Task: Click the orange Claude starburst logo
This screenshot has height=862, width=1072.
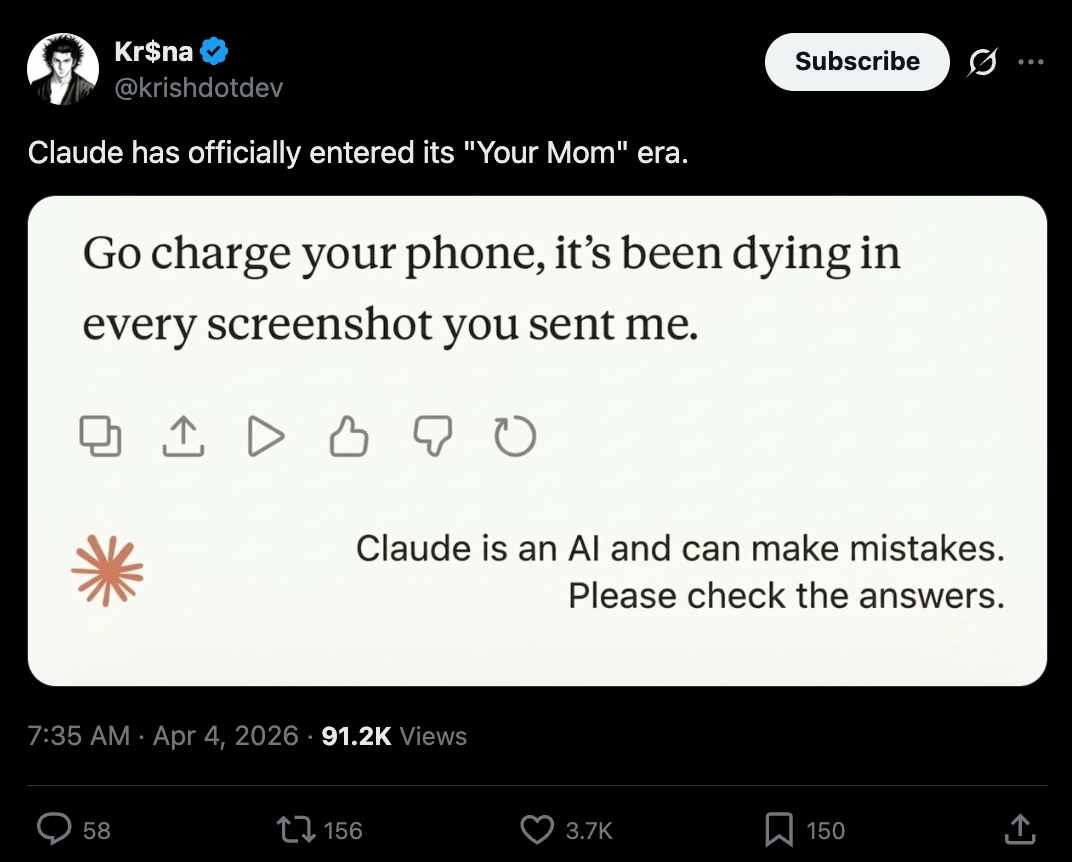Action: click(107, 572)
